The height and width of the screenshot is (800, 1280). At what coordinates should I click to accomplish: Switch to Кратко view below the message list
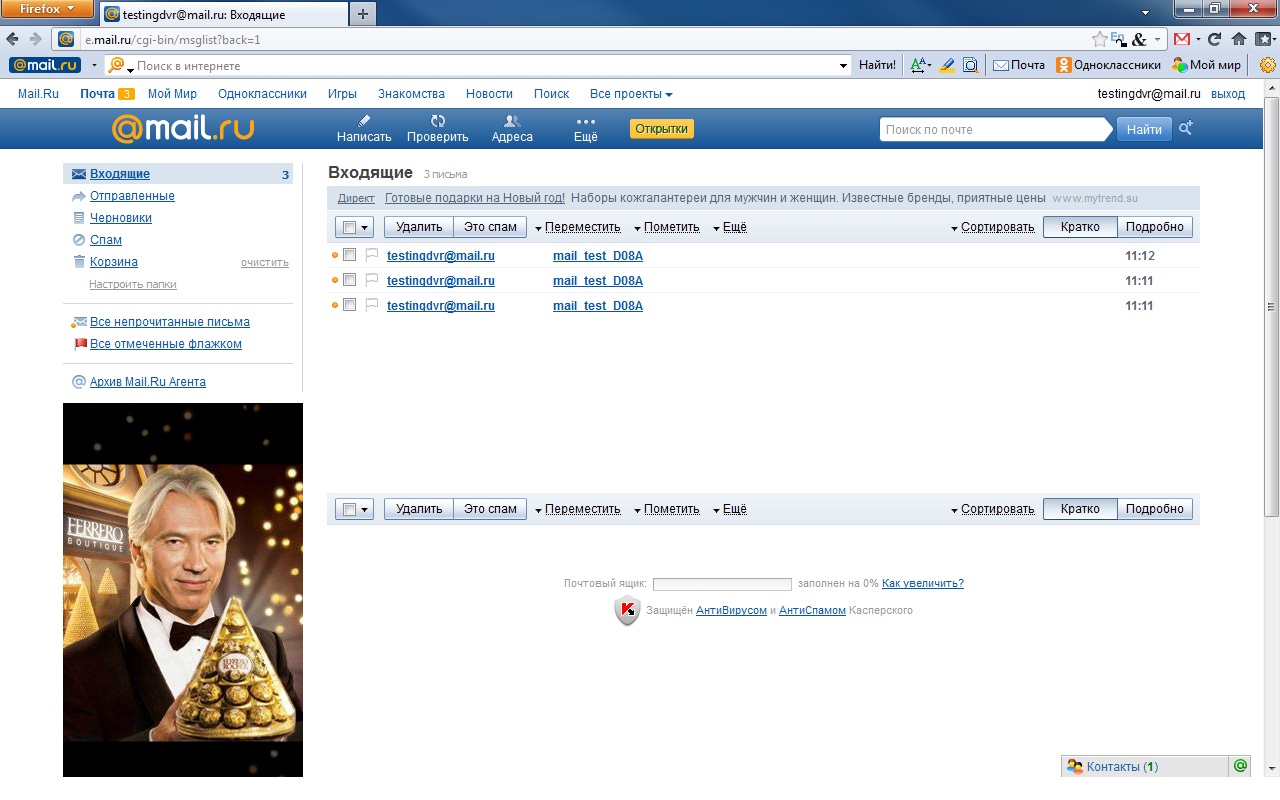point(1080,509)
